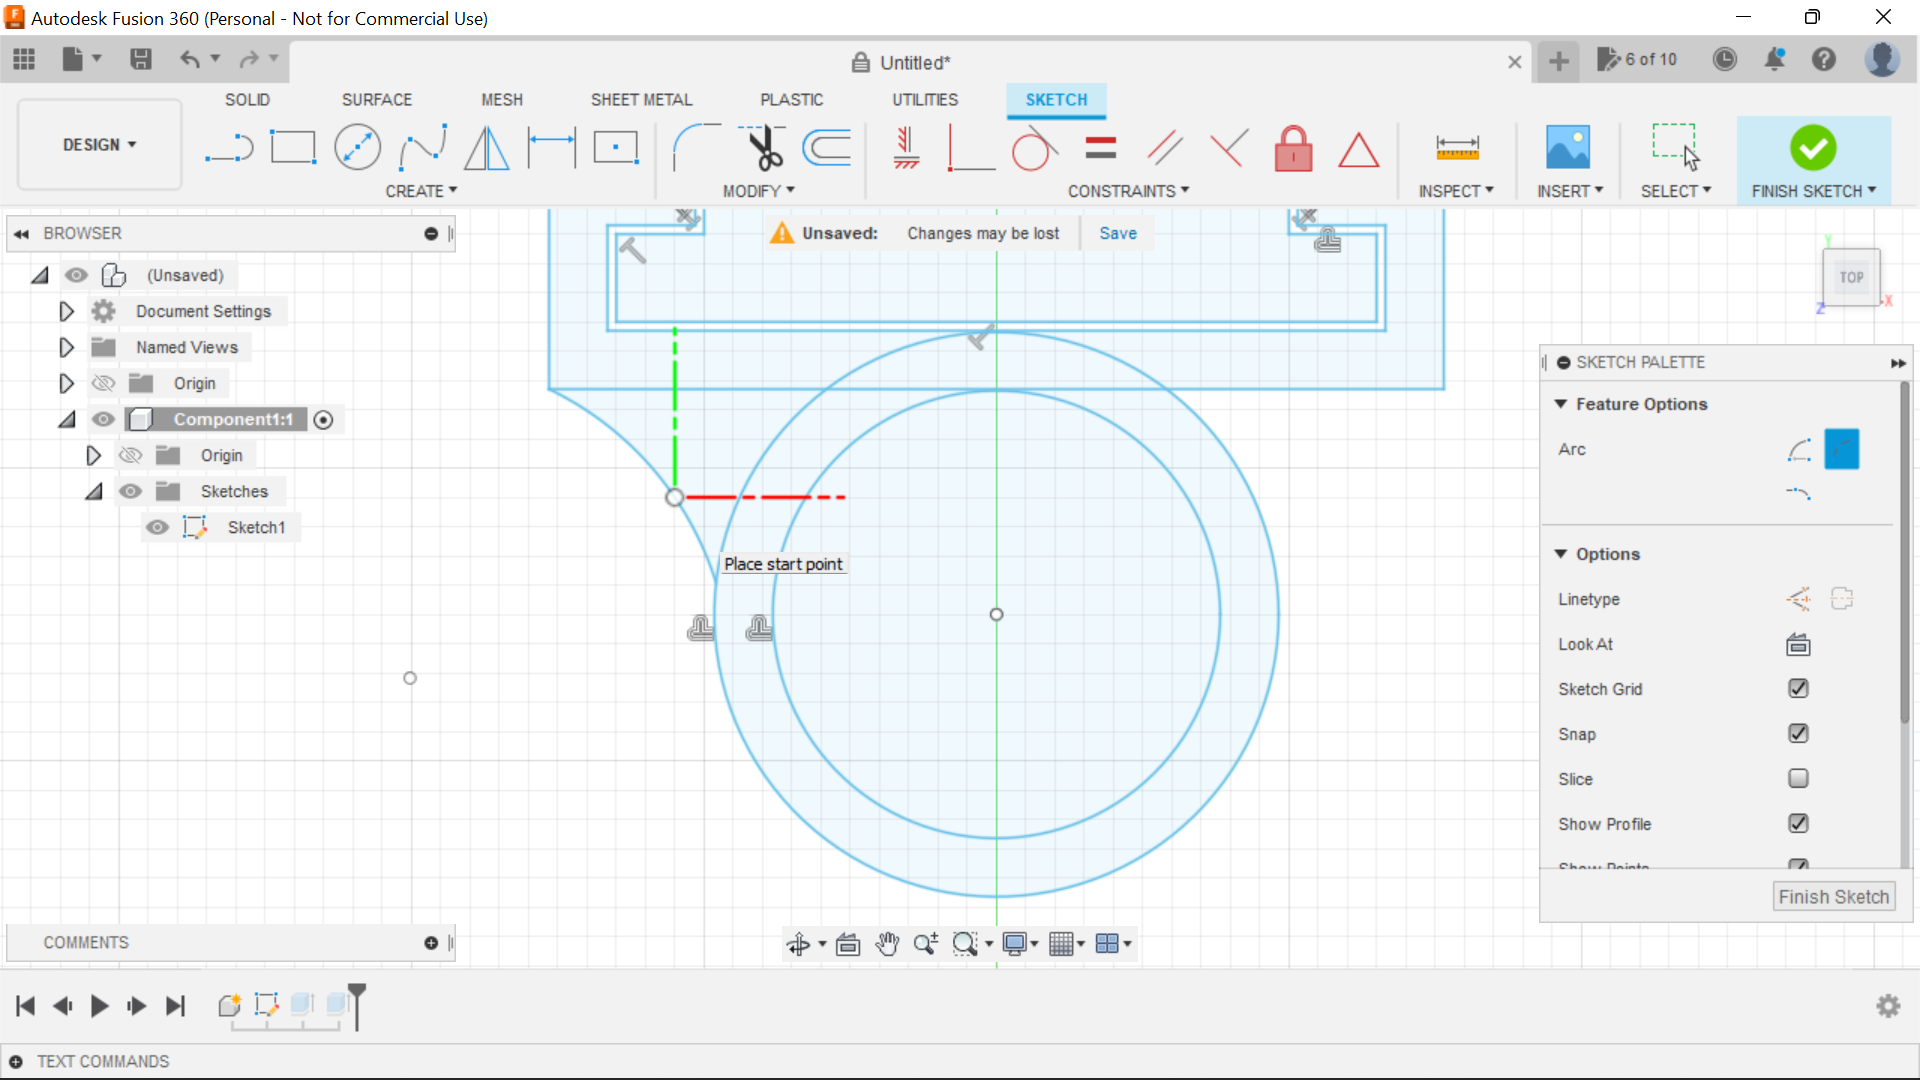Switch to the SOLID tab

point(246,99)
